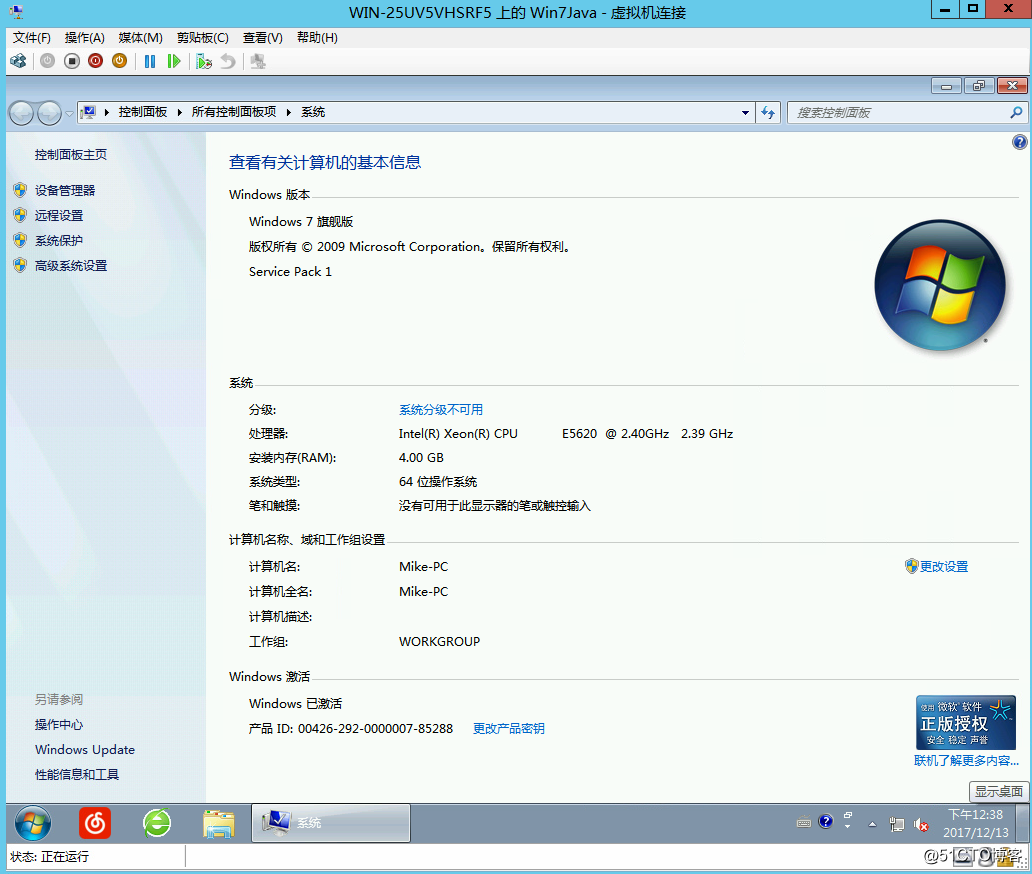Refresh the address bar location
Screen dimensions: 1032x874
pyautogui.click(x=768, y=113)
